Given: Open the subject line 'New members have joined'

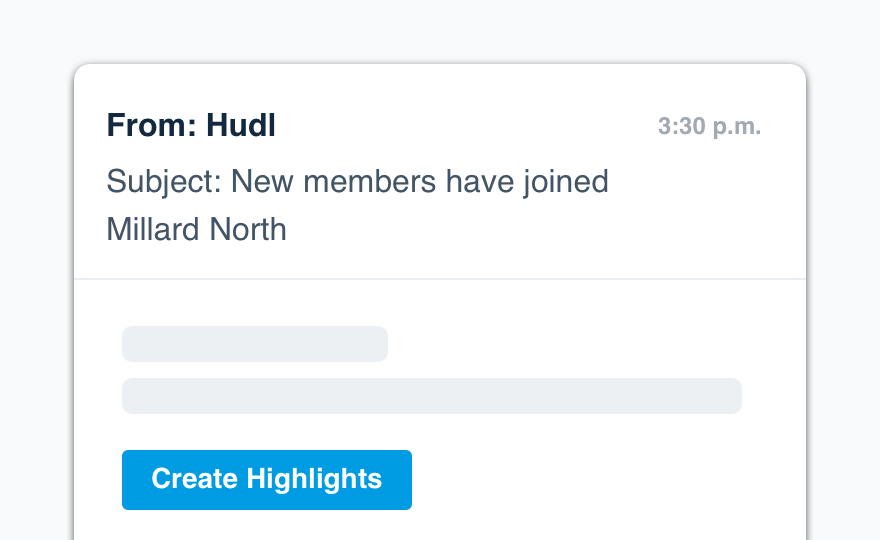Looking at the screenshot, I should coord(357,182).
